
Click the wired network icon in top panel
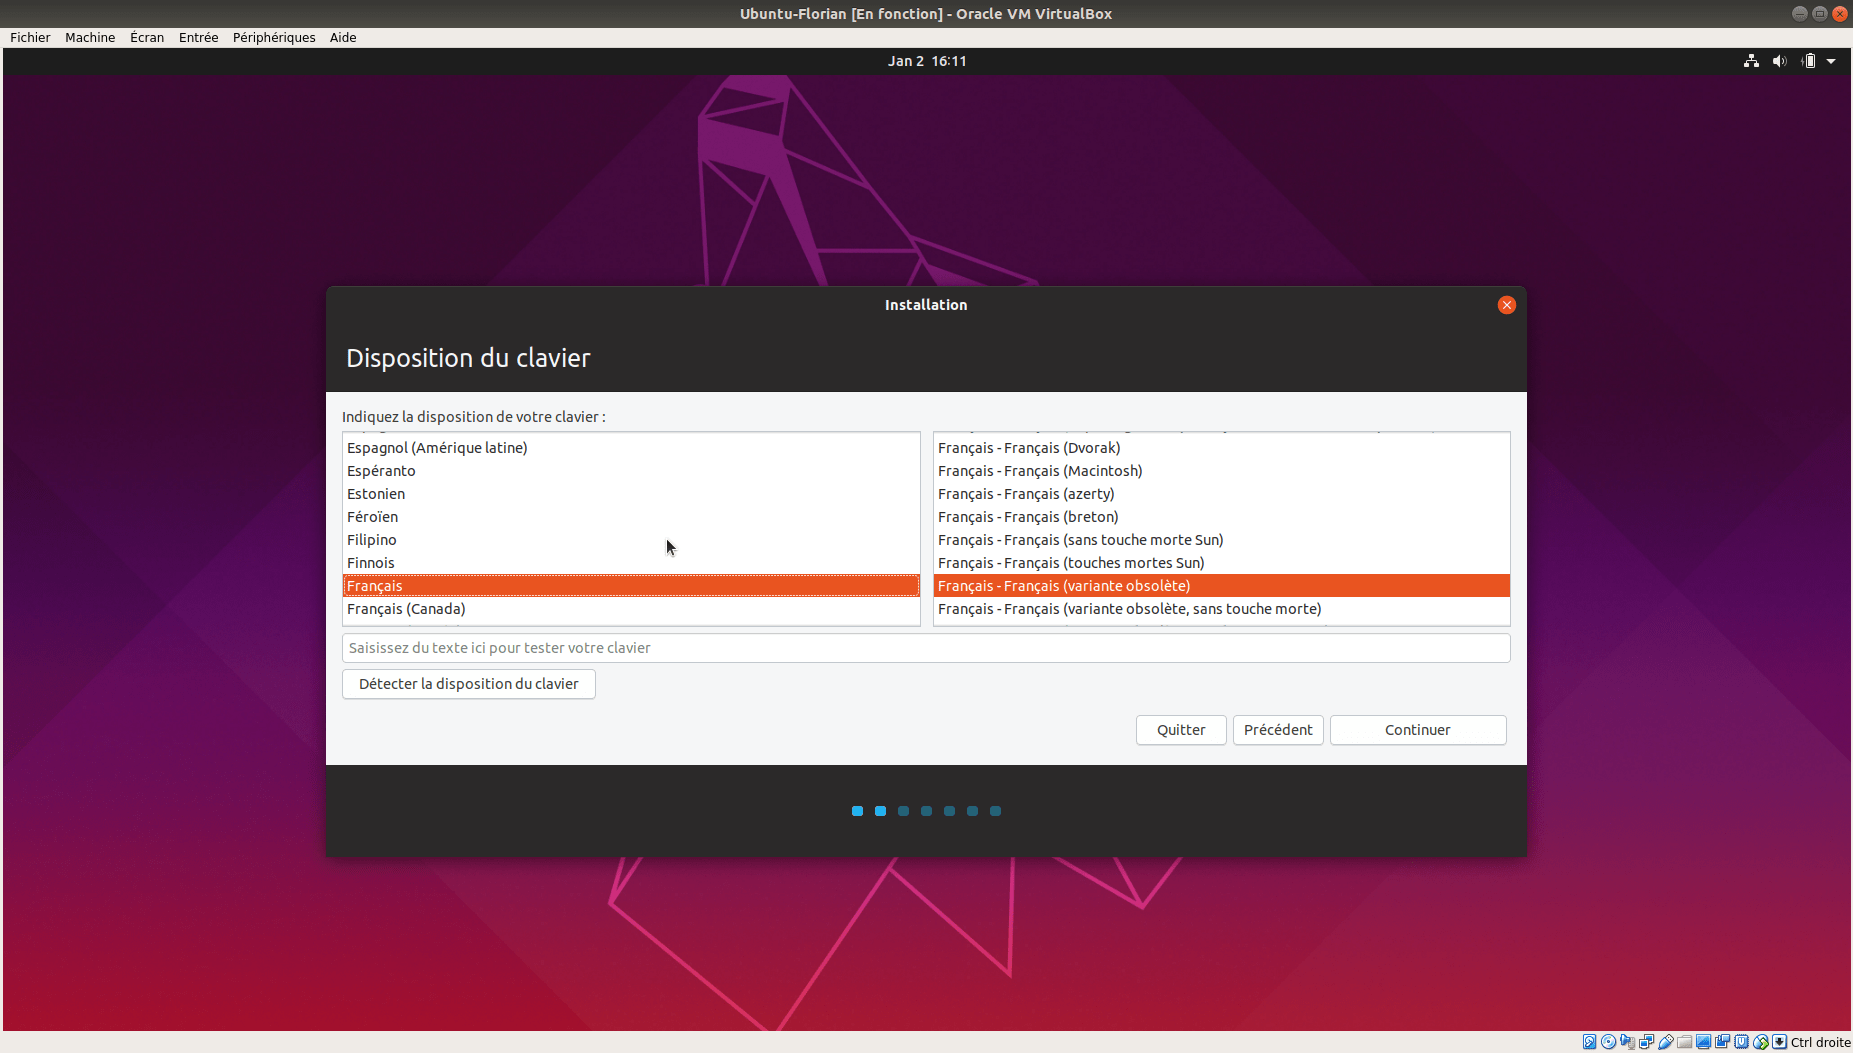tap(1751, 61)
